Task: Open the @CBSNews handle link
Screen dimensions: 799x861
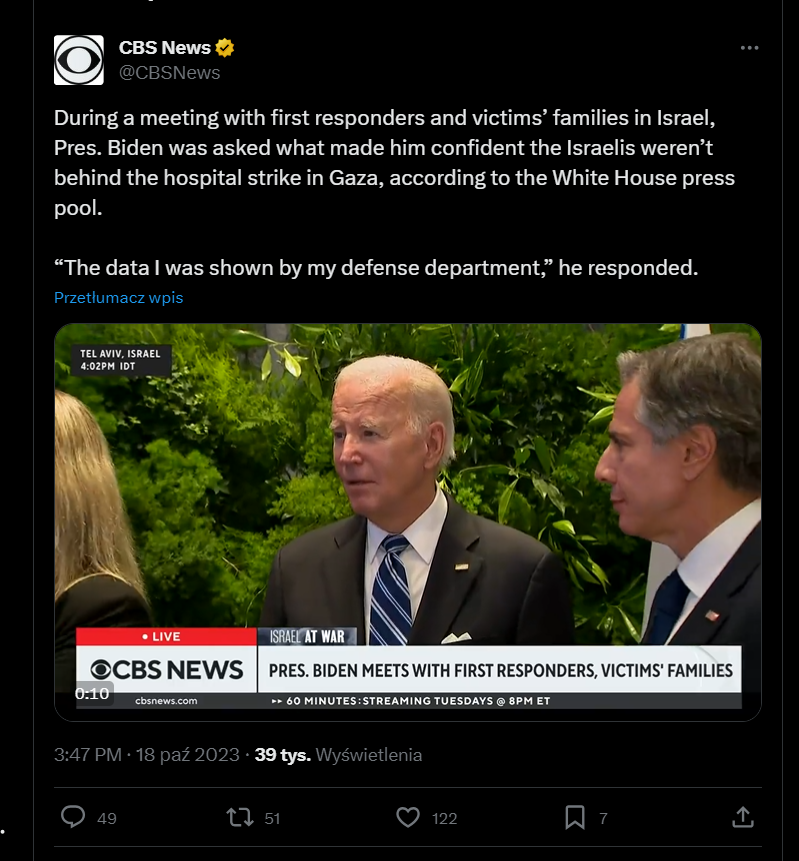Action: 169,72
